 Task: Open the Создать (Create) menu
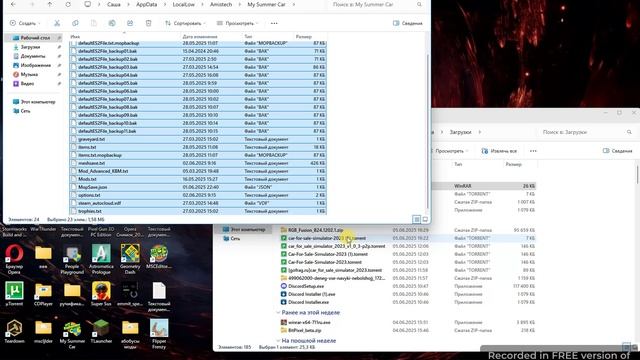click(x=25, y=23)
